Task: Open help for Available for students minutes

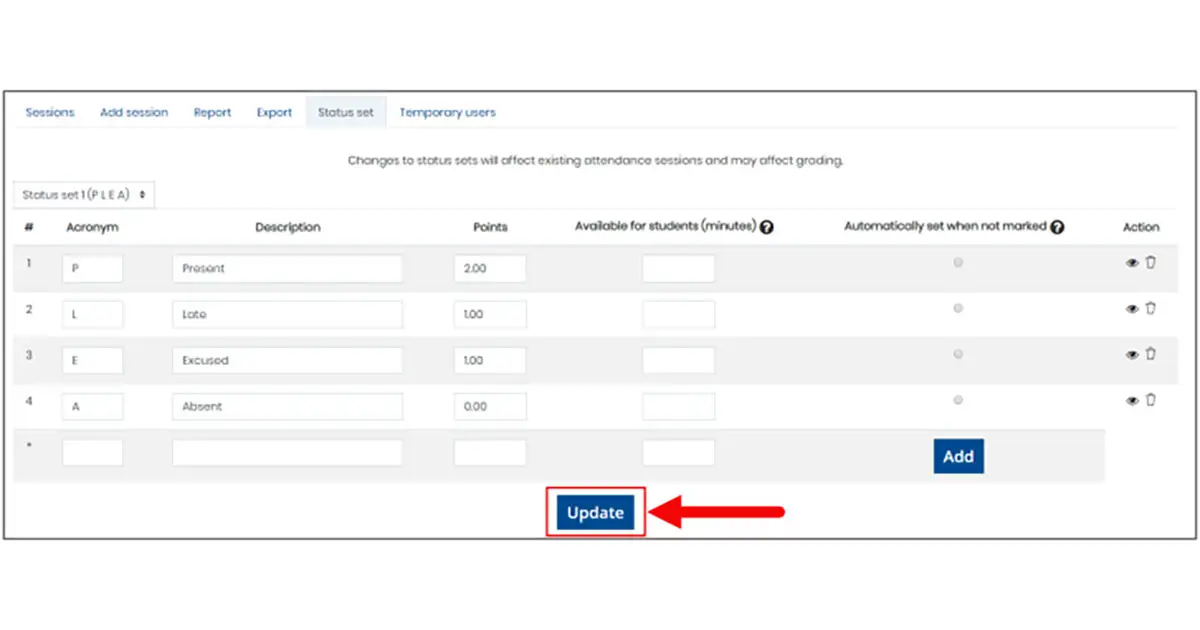Action: (767, 225)
